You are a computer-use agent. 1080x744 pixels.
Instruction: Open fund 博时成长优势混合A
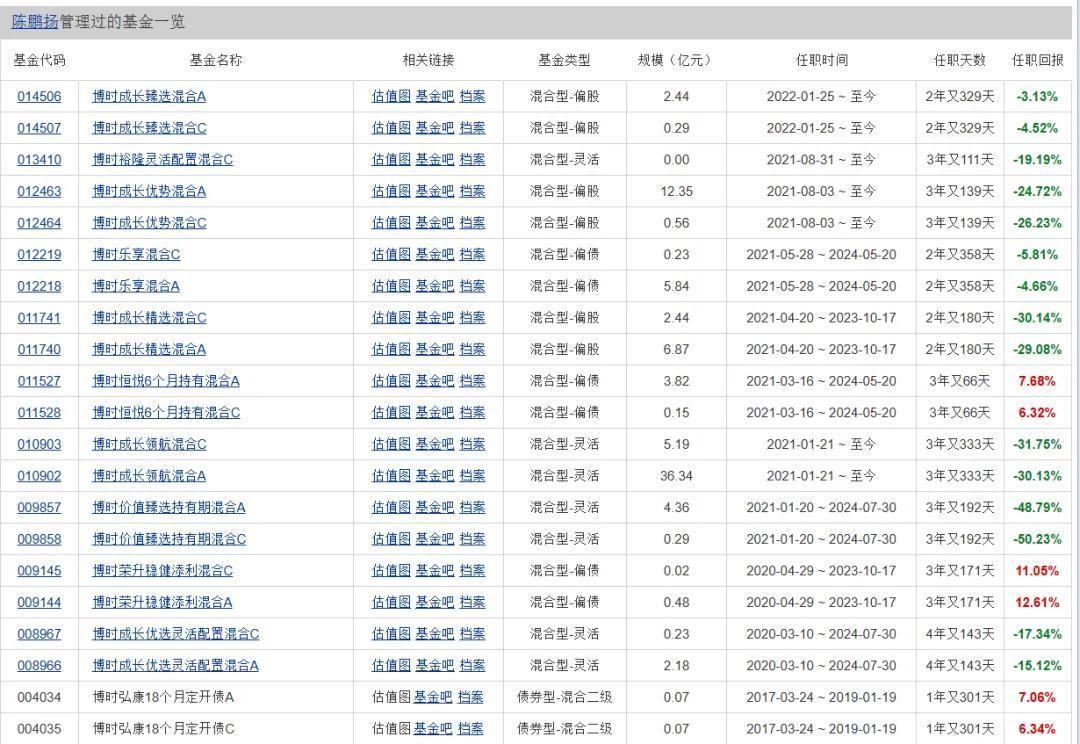pos(149,192)
